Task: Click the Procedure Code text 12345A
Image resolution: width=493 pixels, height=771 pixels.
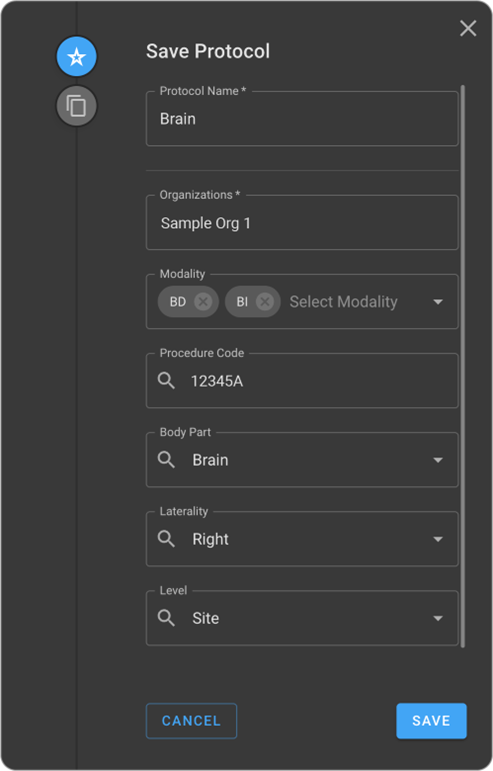Action: pos(217,381)
